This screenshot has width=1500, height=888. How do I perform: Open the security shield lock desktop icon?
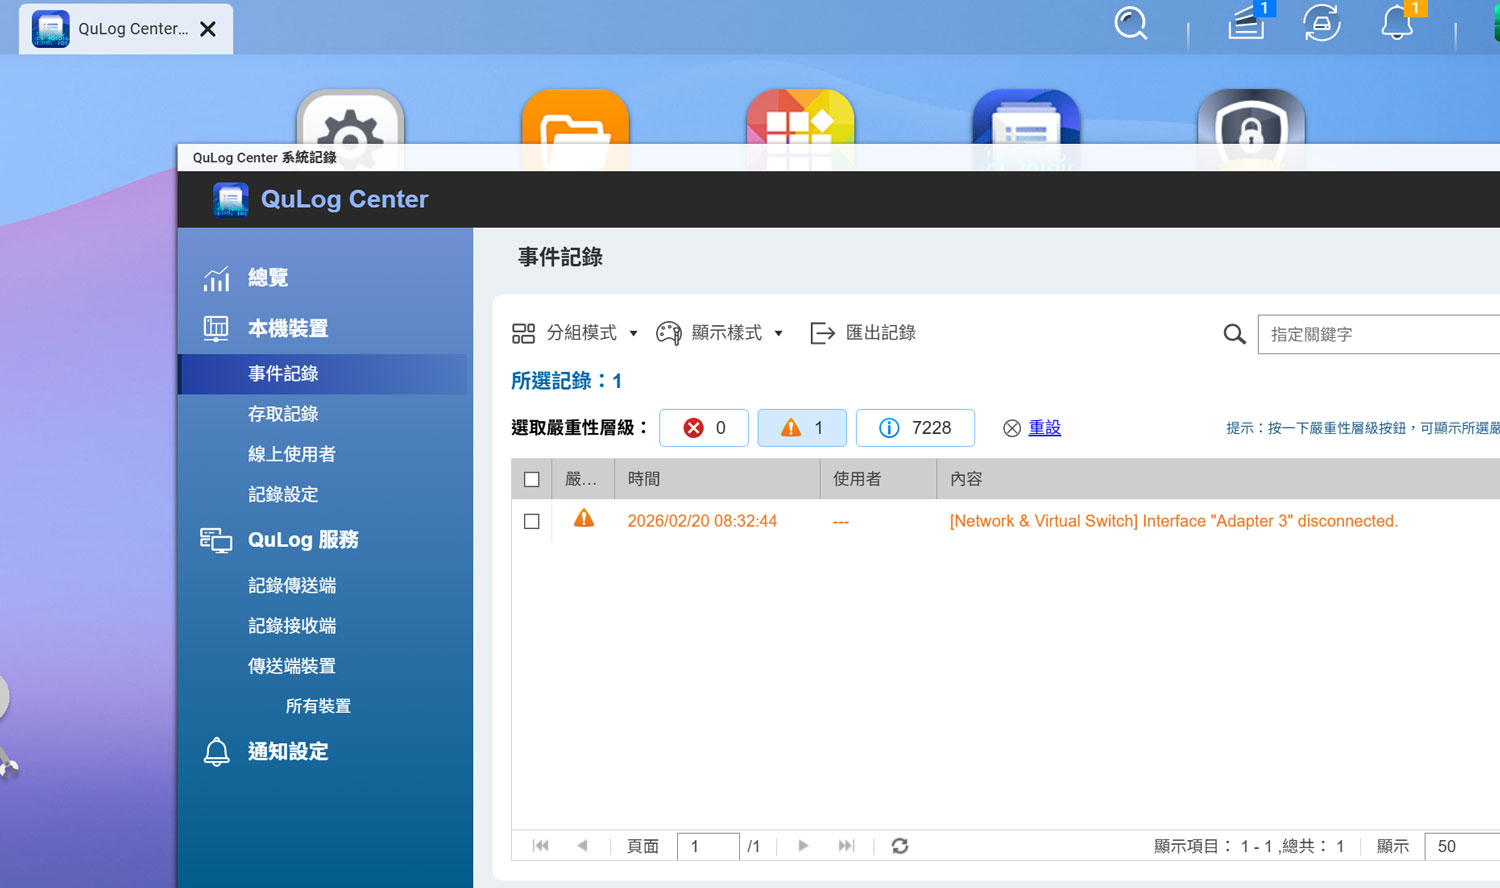pos(1251,130)
